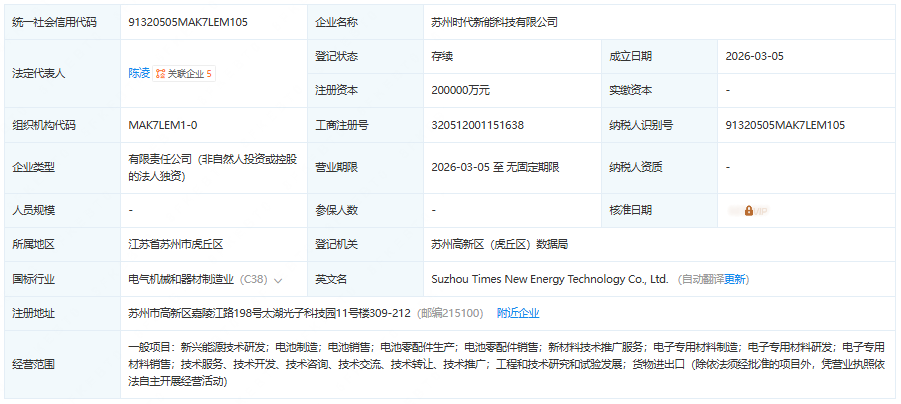Click the 关联企业 5 badge text
The width and height of the screenshot is (901, 404).
189,73
